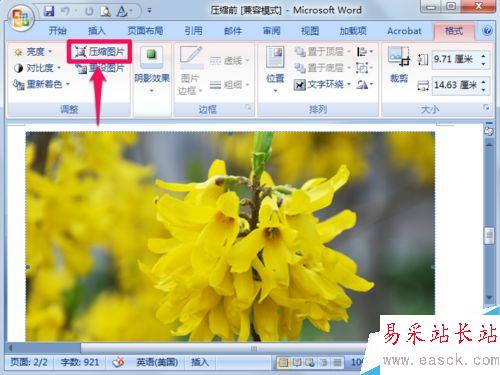This screenshot has height=375, width=500.
Task: Open the 虚线 dashes dropdown
Action: tap(229, 60)
